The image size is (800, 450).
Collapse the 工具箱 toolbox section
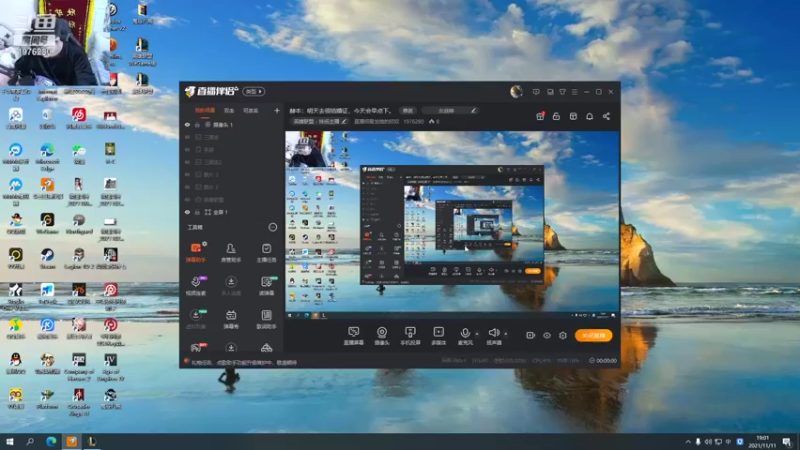(x=272, y=227)
